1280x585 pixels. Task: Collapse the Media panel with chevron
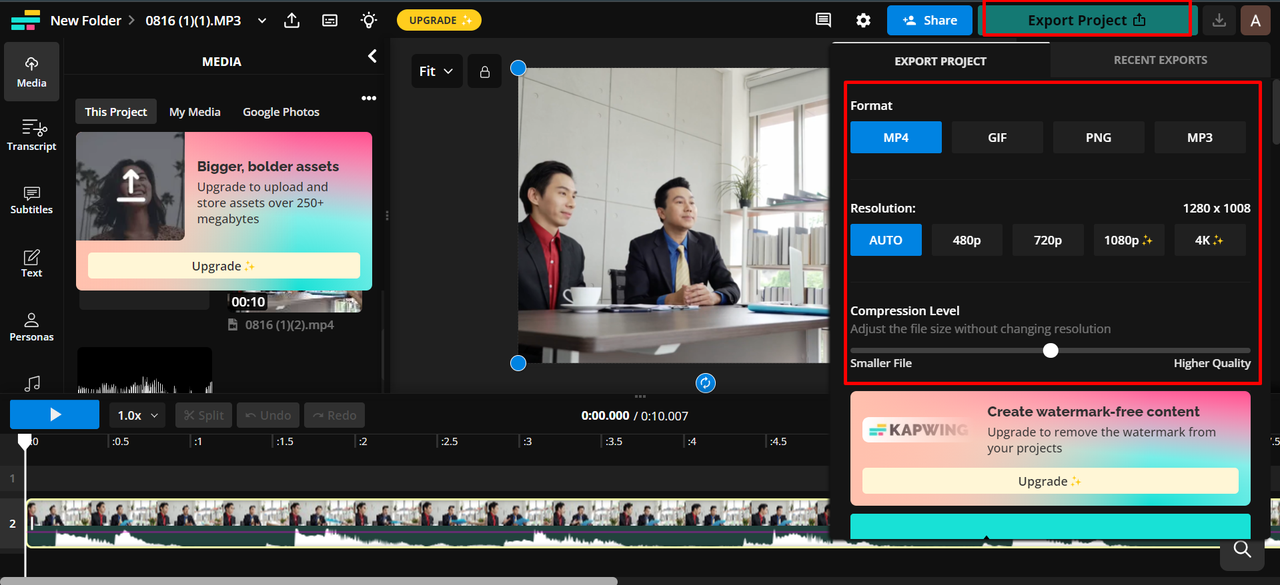[372, 57]
